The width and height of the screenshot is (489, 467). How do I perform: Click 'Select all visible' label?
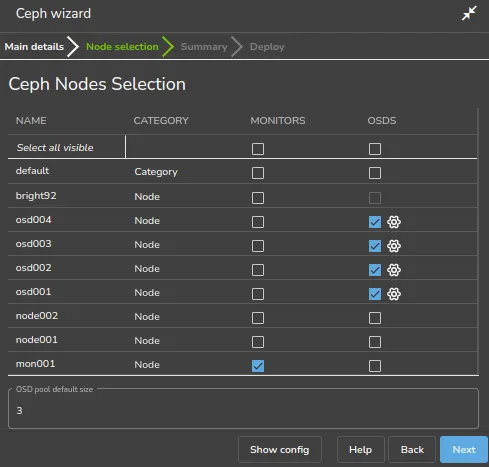point(55,148)
